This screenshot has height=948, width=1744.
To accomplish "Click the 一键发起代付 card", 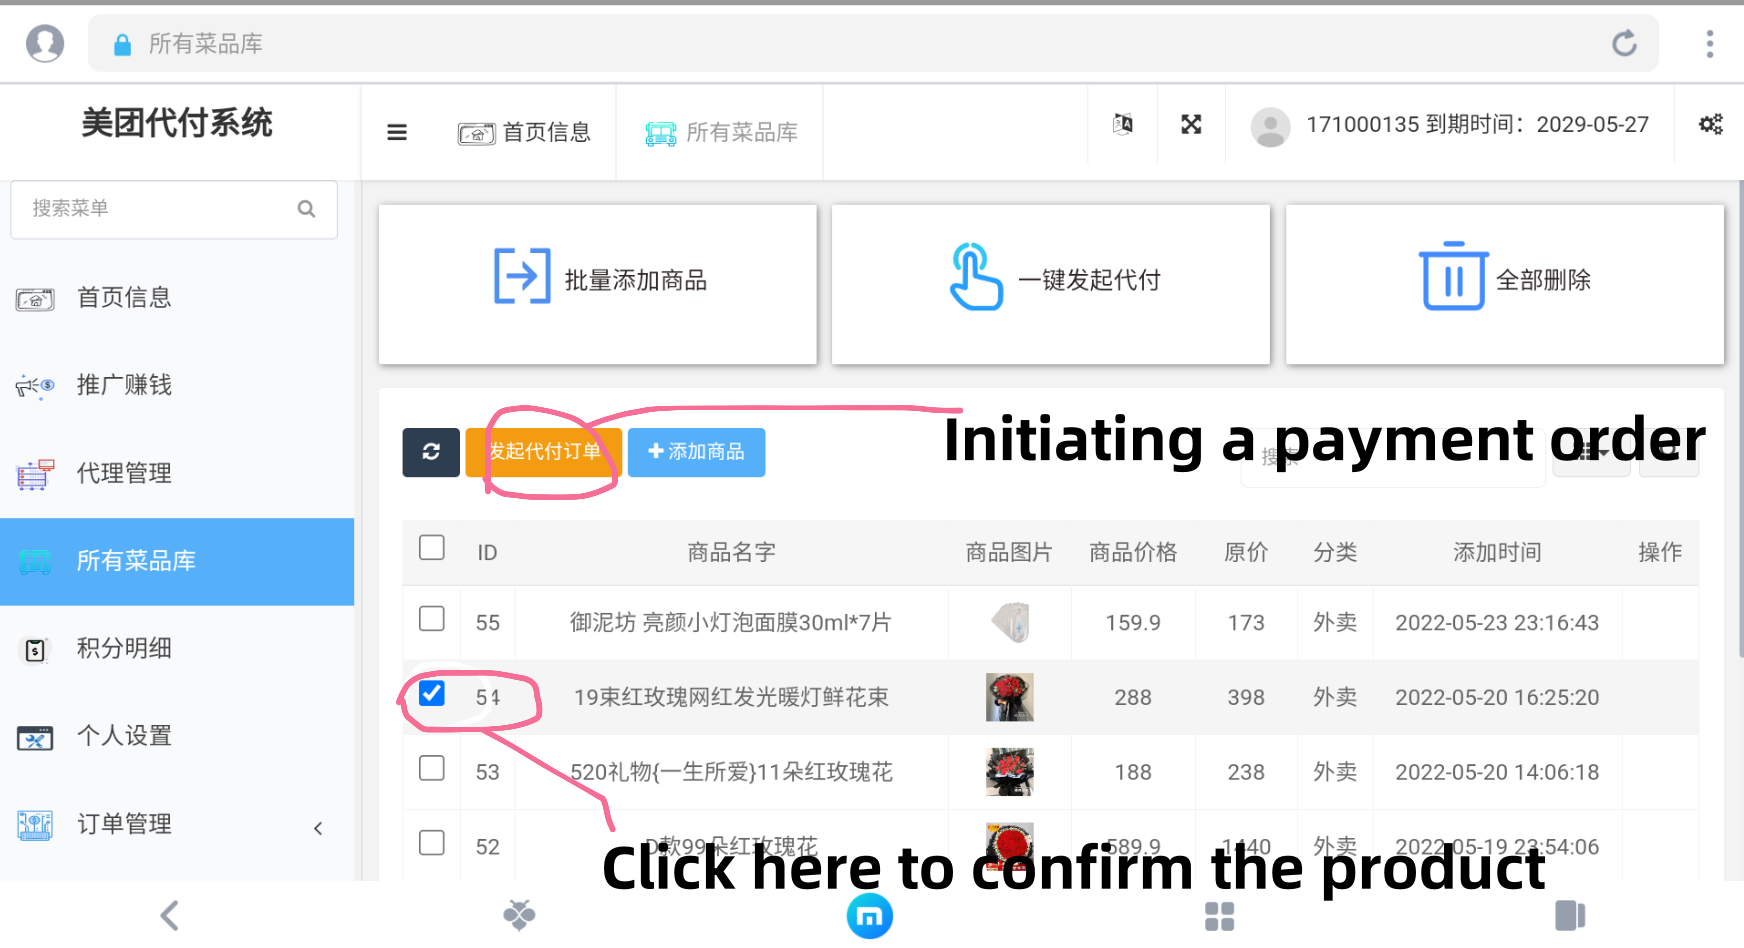I will (1051, 284).
